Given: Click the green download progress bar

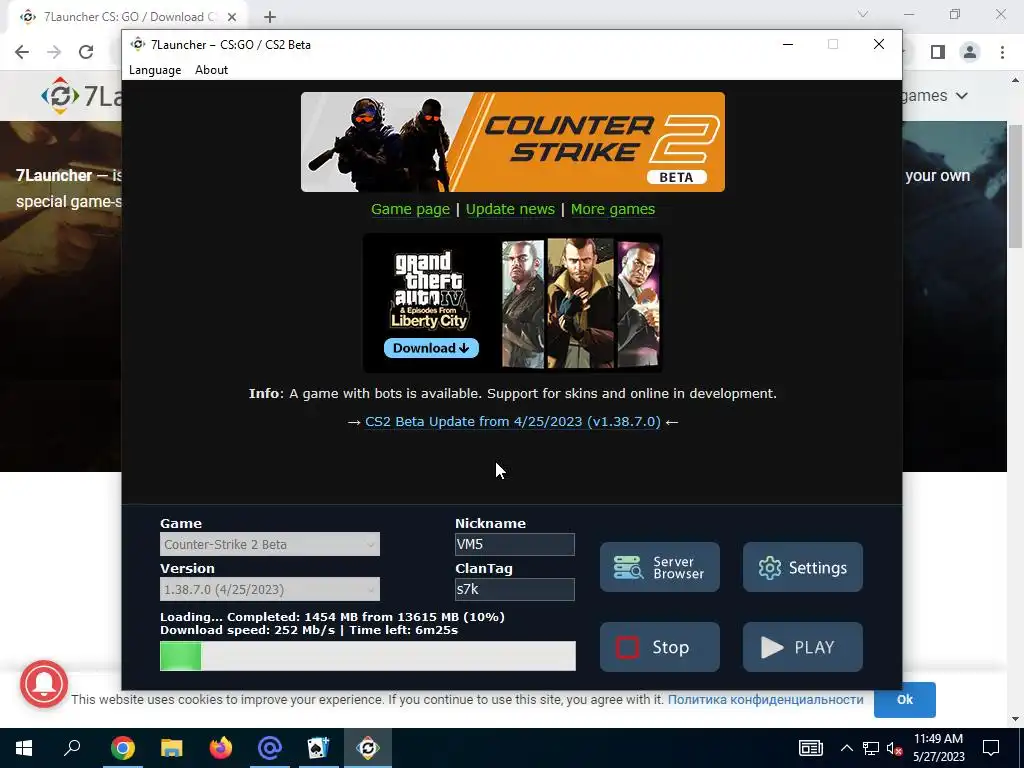Looking at the screenshot, I should tap(368, 656).
